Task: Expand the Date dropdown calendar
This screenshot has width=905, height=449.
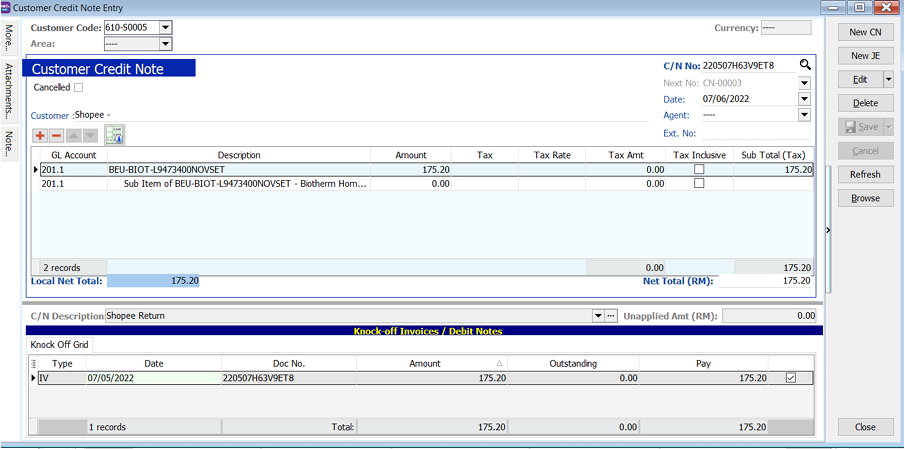Action: click(x=804, y=99)
